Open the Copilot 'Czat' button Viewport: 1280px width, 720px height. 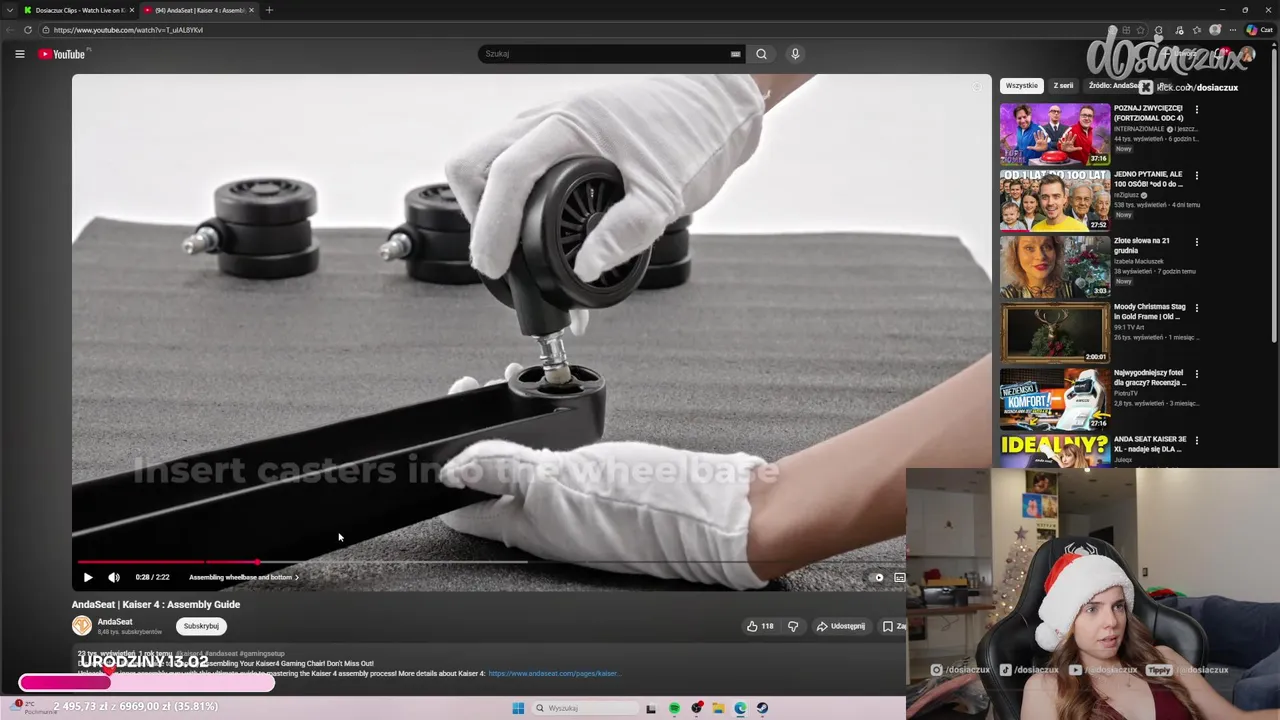1260,30
